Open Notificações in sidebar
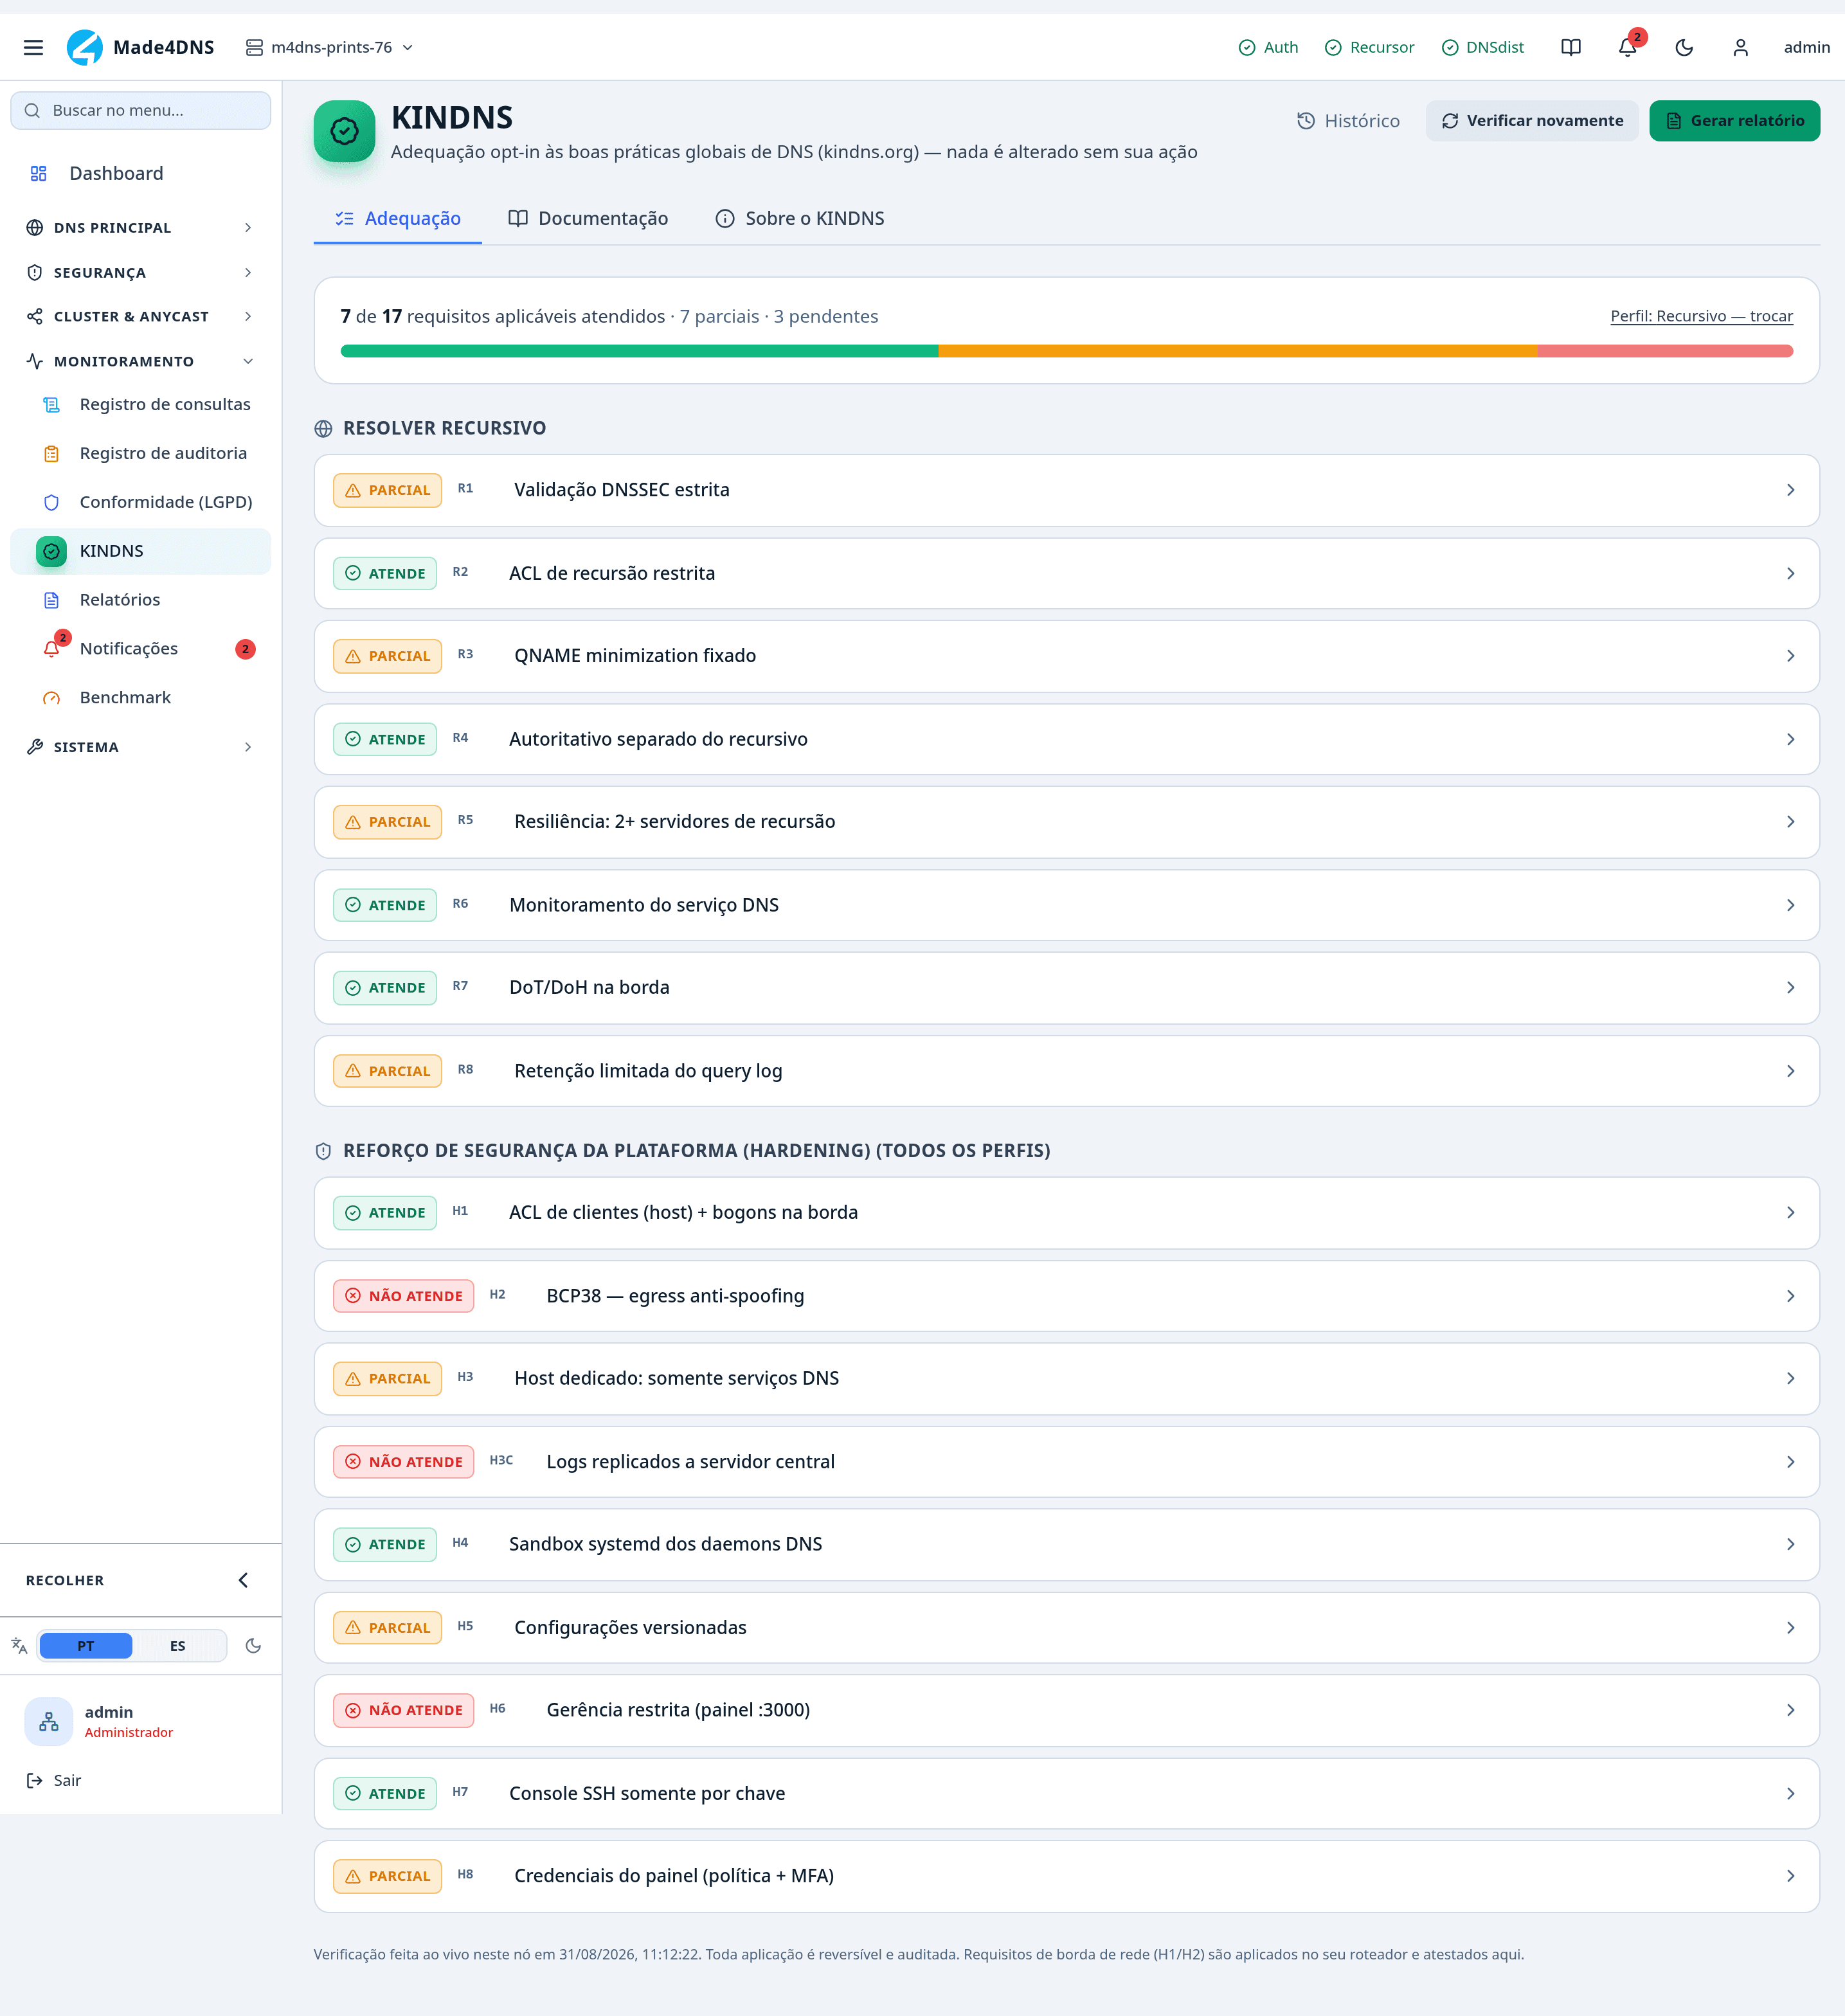This screenshot has height=2016, width=1845. tap(141, 649)
